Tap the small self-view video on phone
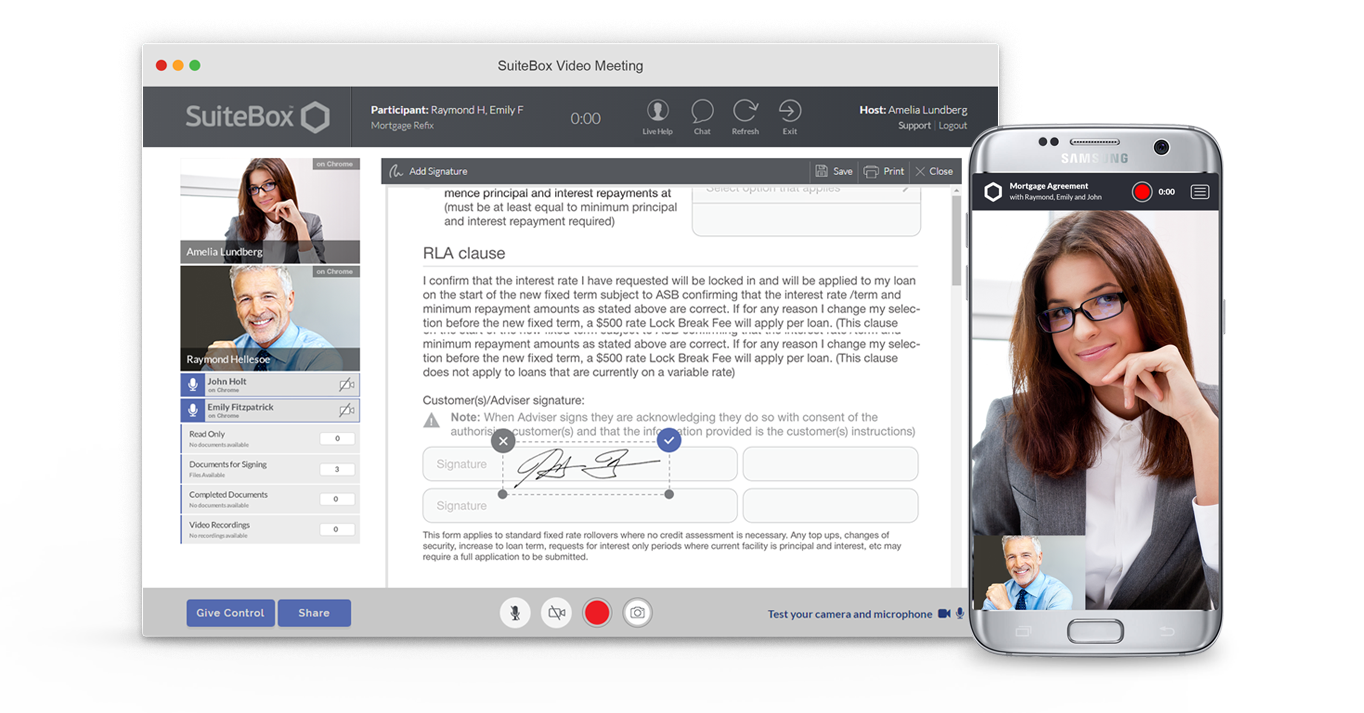The image size is (1364, 713). point(1028,573)
